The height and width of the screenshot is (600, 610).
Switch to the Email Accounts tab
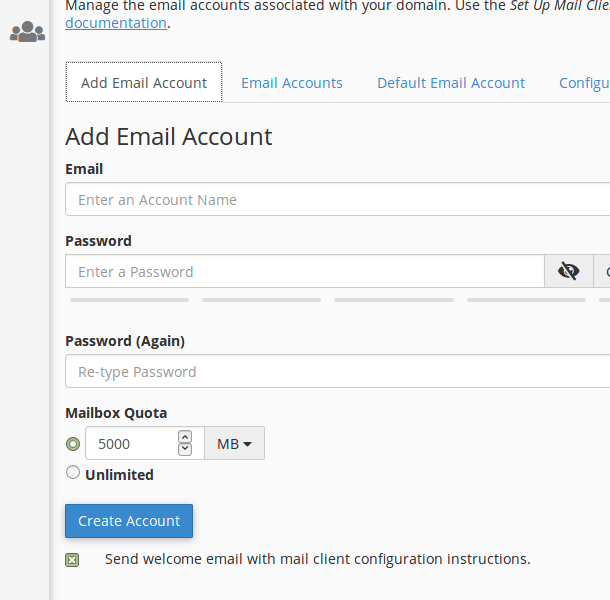click(x=292, y=83)
